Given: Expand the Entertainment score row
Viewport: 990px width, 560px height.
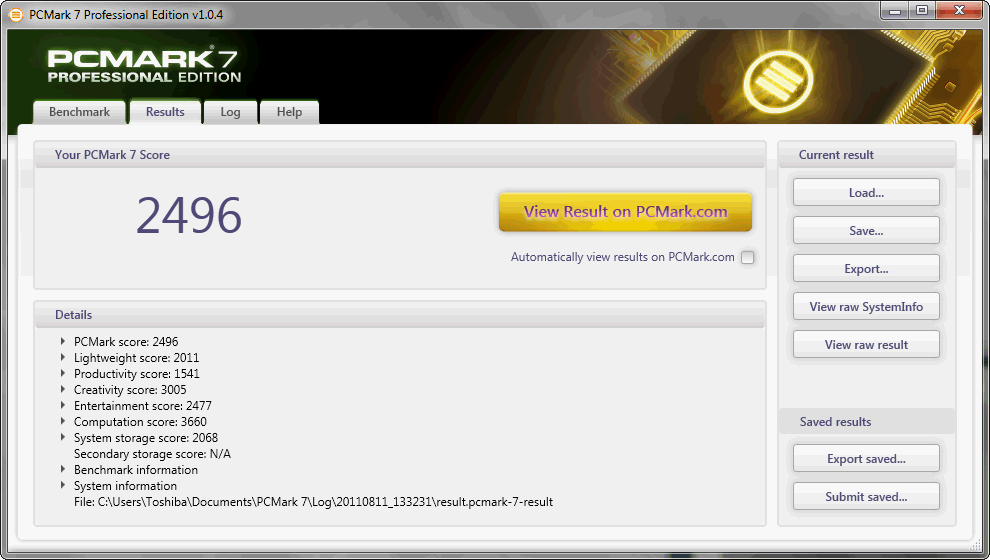Looking at the screenshot, I should point(63,405).
